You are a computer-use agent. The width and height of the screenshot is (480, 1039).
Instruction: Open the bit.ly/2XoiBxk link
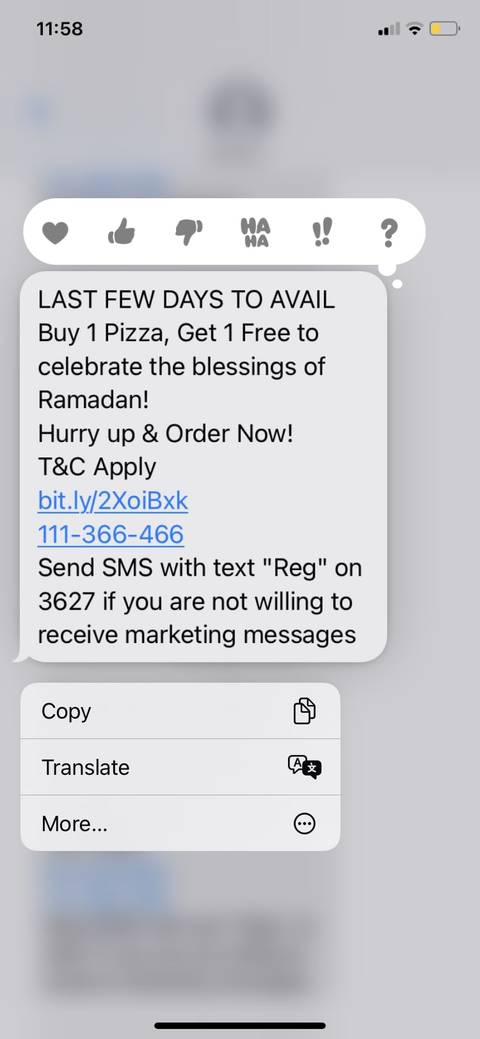pos(113,502)
